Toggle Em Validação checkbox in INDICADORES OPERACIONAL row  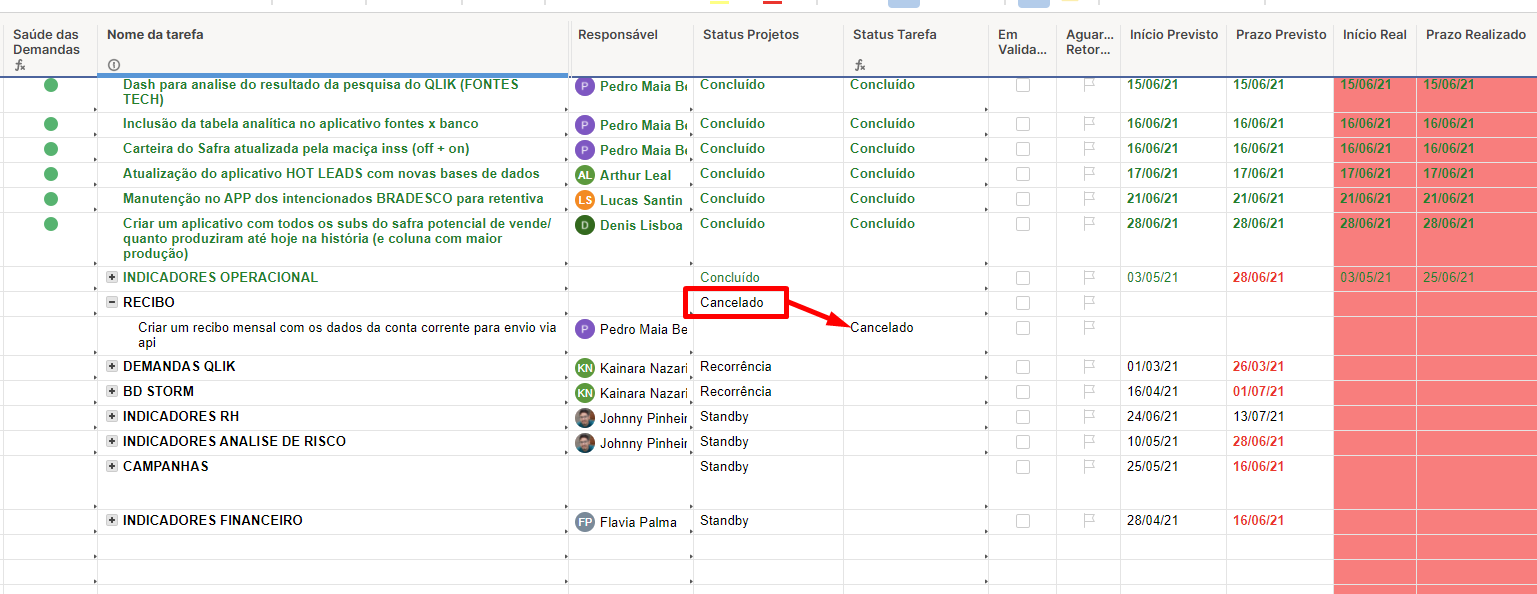(1023, 278)
